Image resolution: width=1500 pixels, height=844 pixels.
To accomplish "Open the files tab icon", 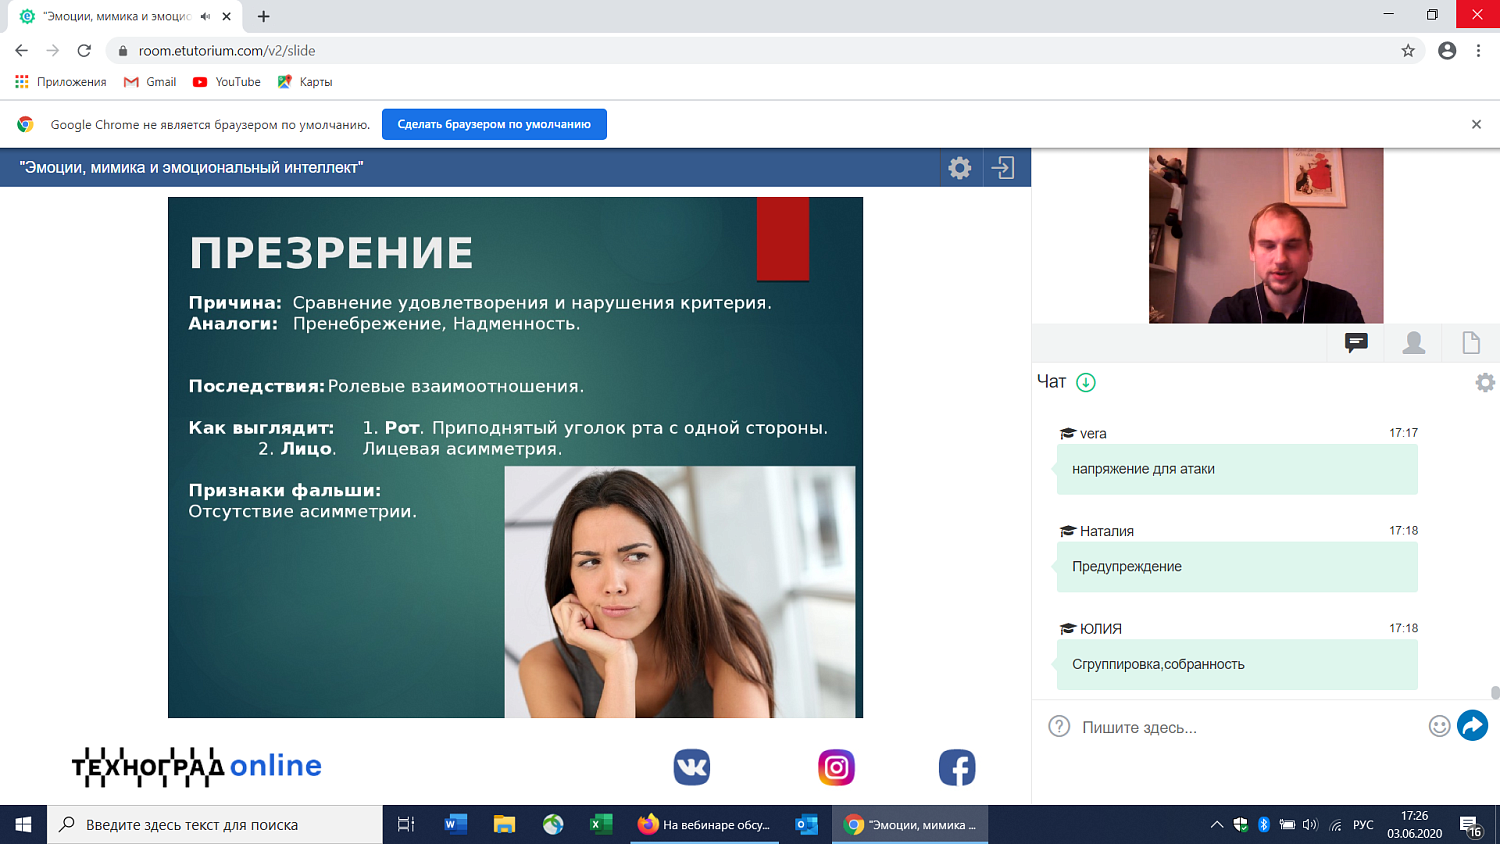I will 1471,343.
